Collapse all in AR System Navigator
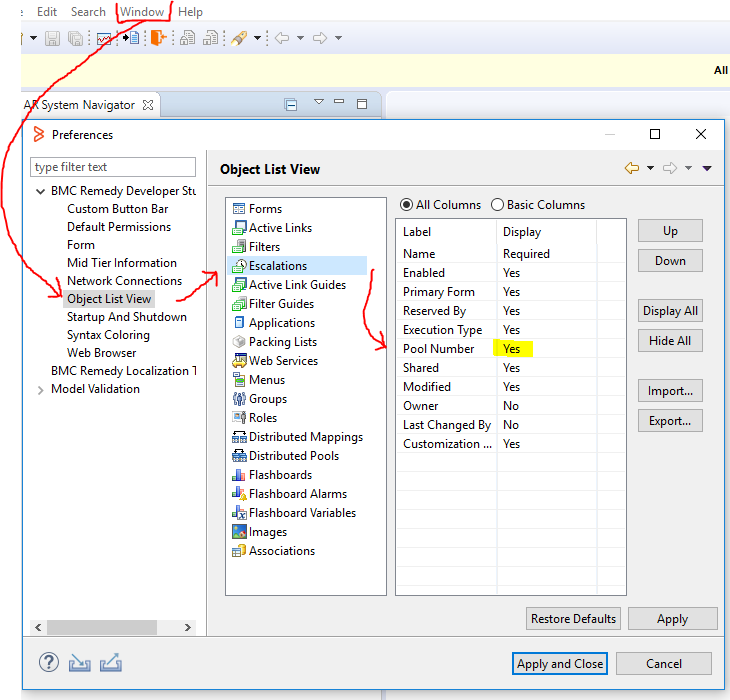This screenshot has width=730, height=700. pyautogui.click(x=291, y=104)
